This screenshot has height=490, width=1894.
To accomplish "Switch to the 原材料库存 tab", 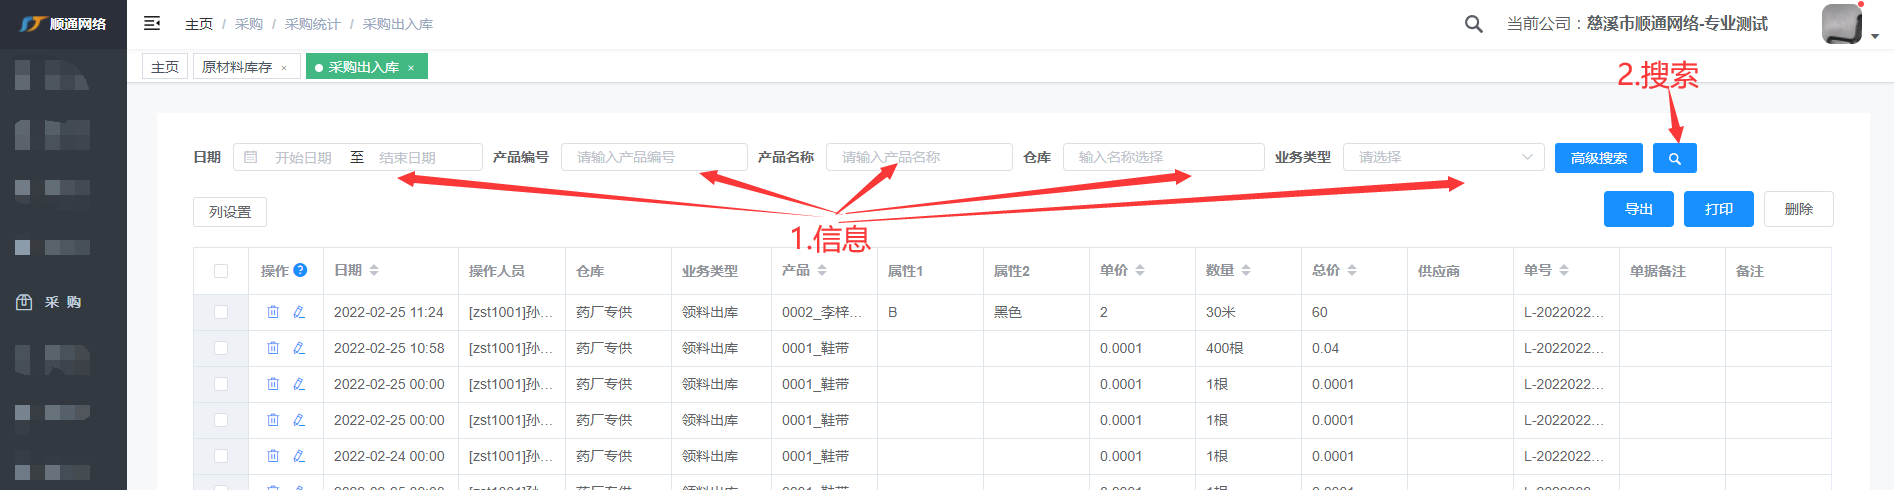I will click(237, 67).
